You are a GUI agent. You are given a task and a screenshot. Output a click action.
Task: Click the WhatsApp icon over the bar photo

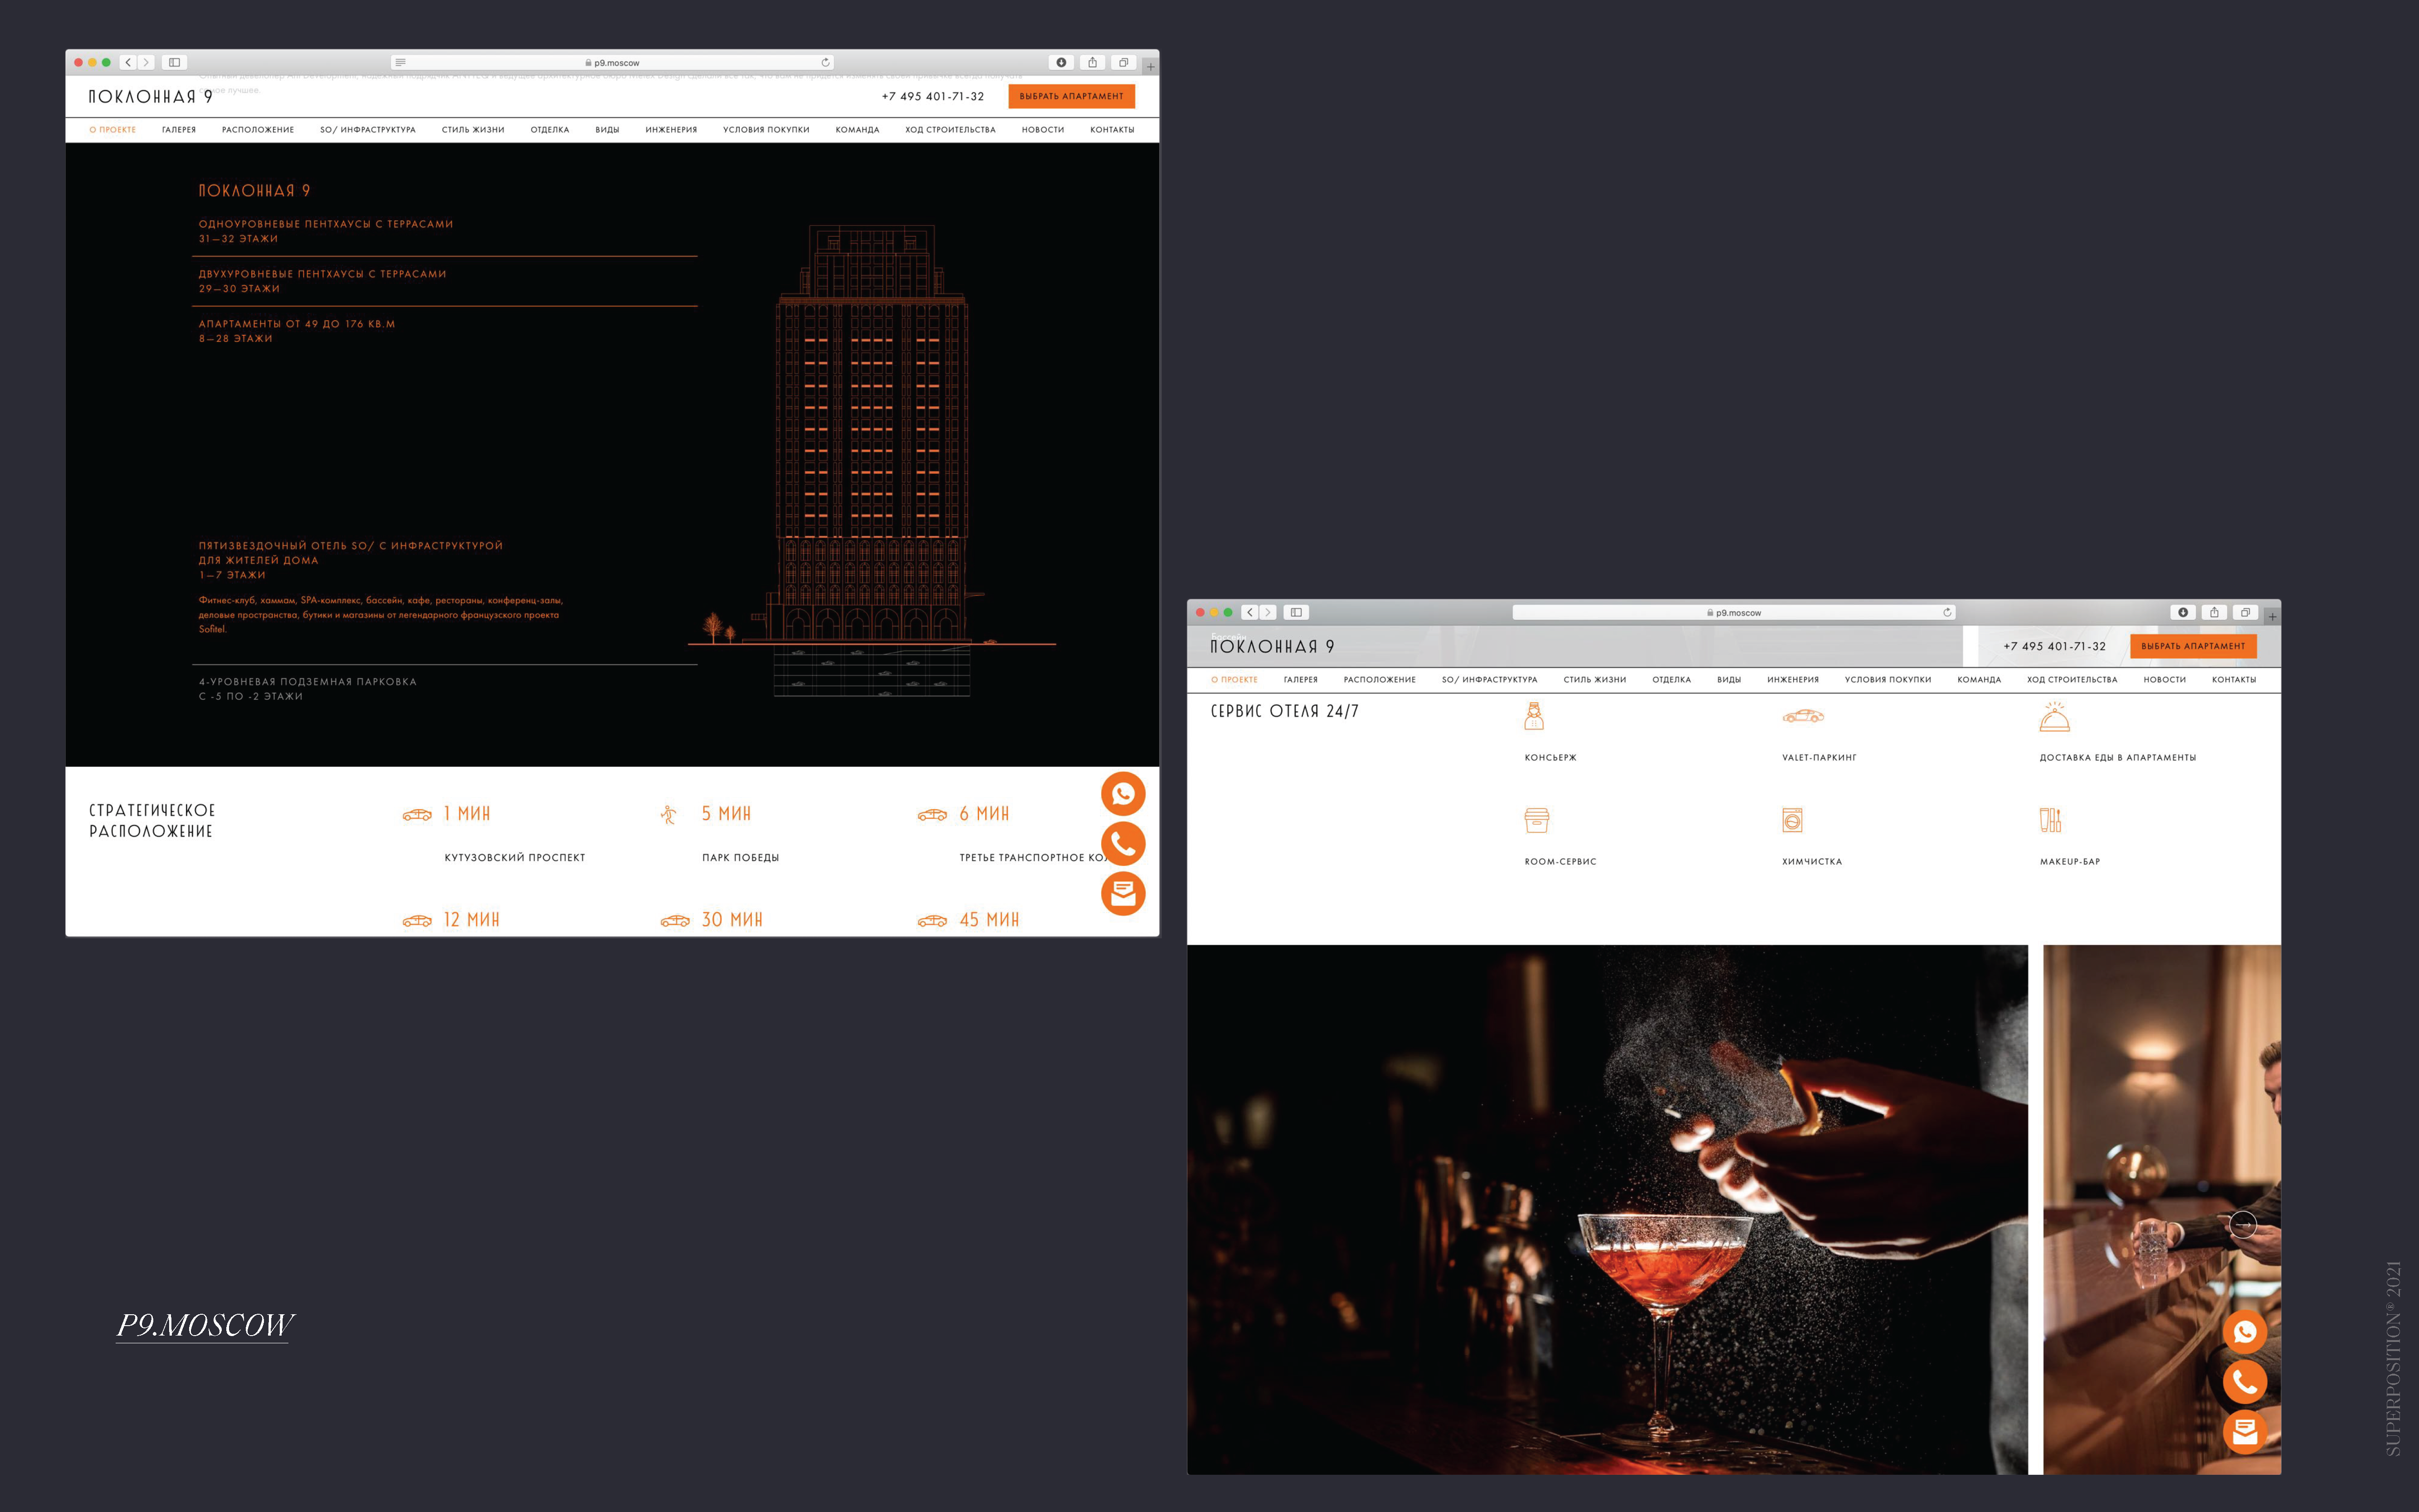2244,1332
